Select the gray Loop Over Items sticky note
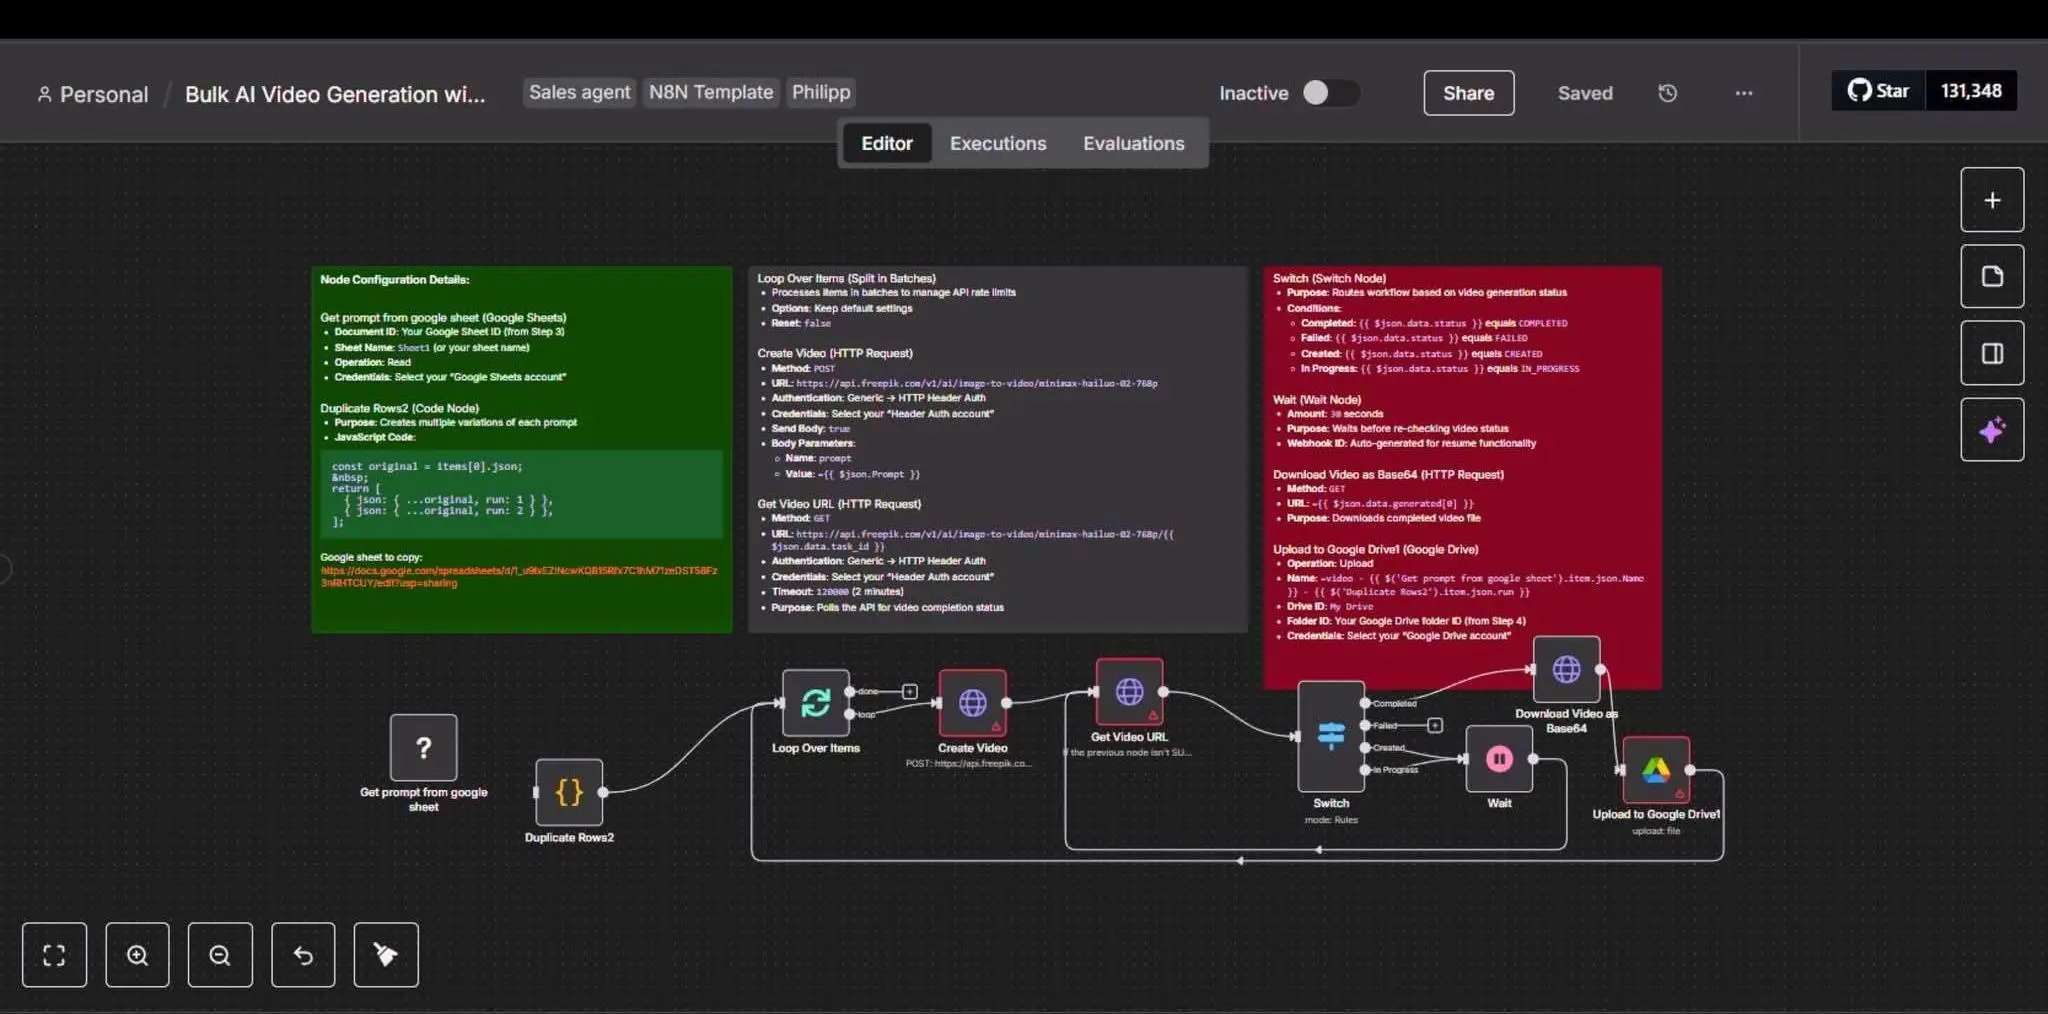 click(998, 449)
